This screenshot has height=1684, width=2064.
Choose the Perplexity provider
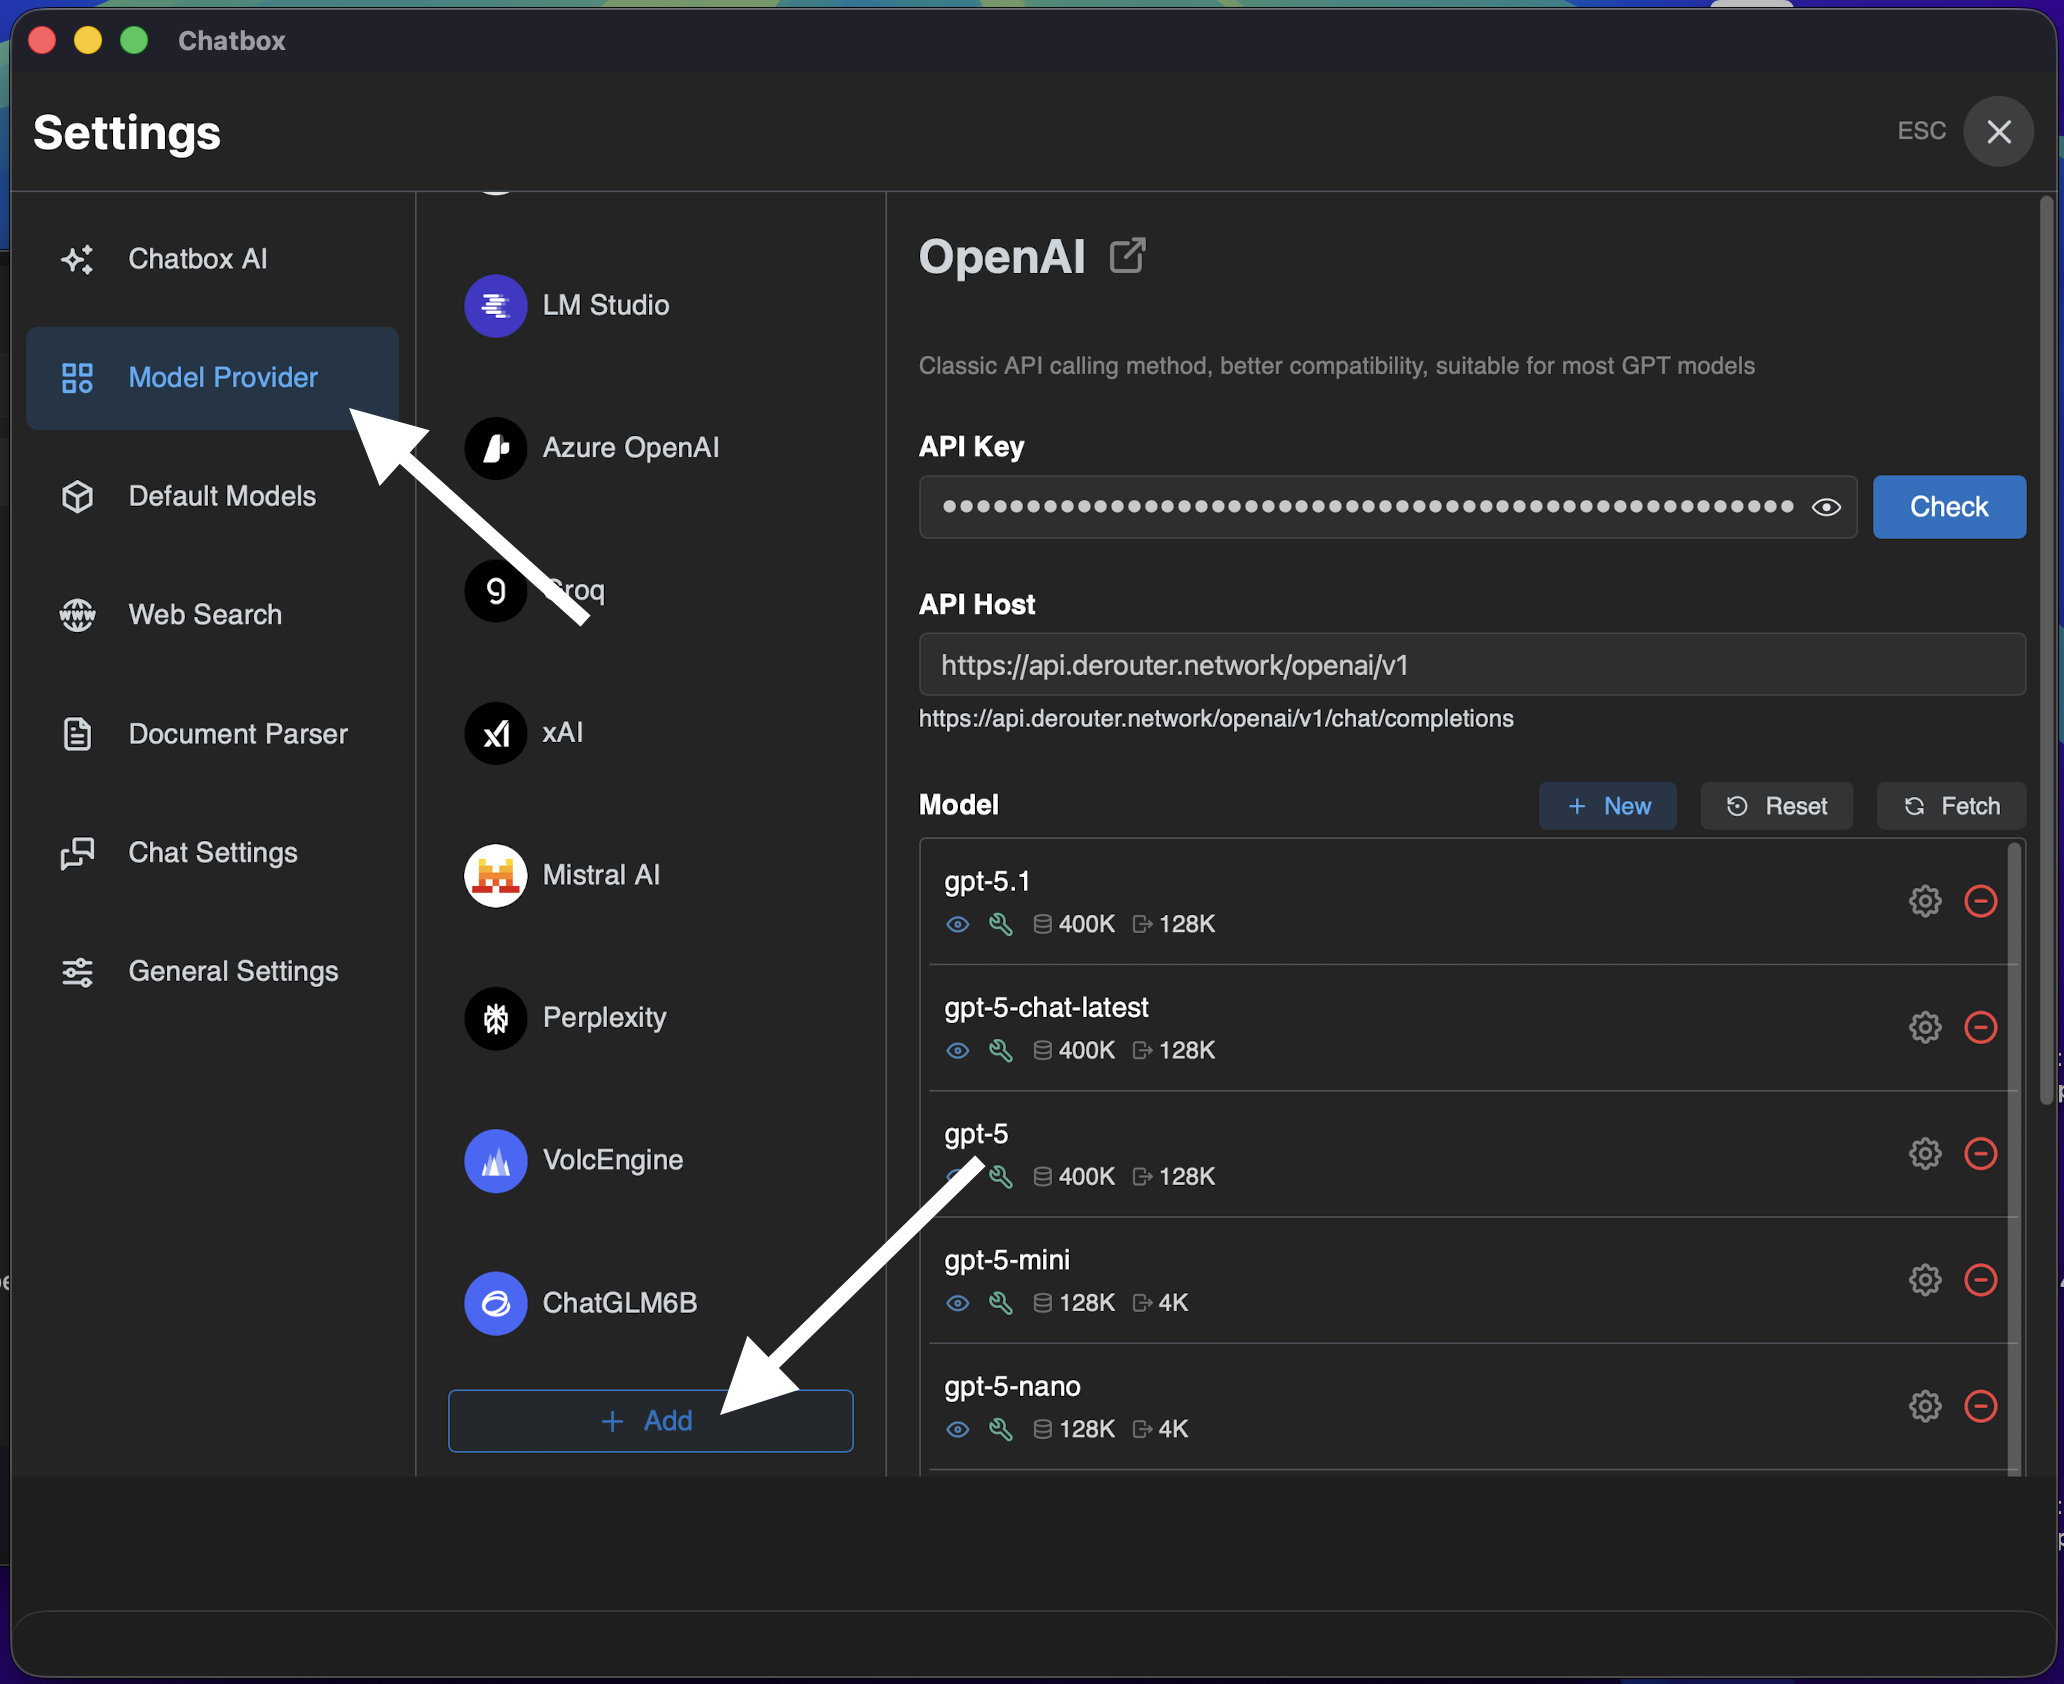[603, 1017]
